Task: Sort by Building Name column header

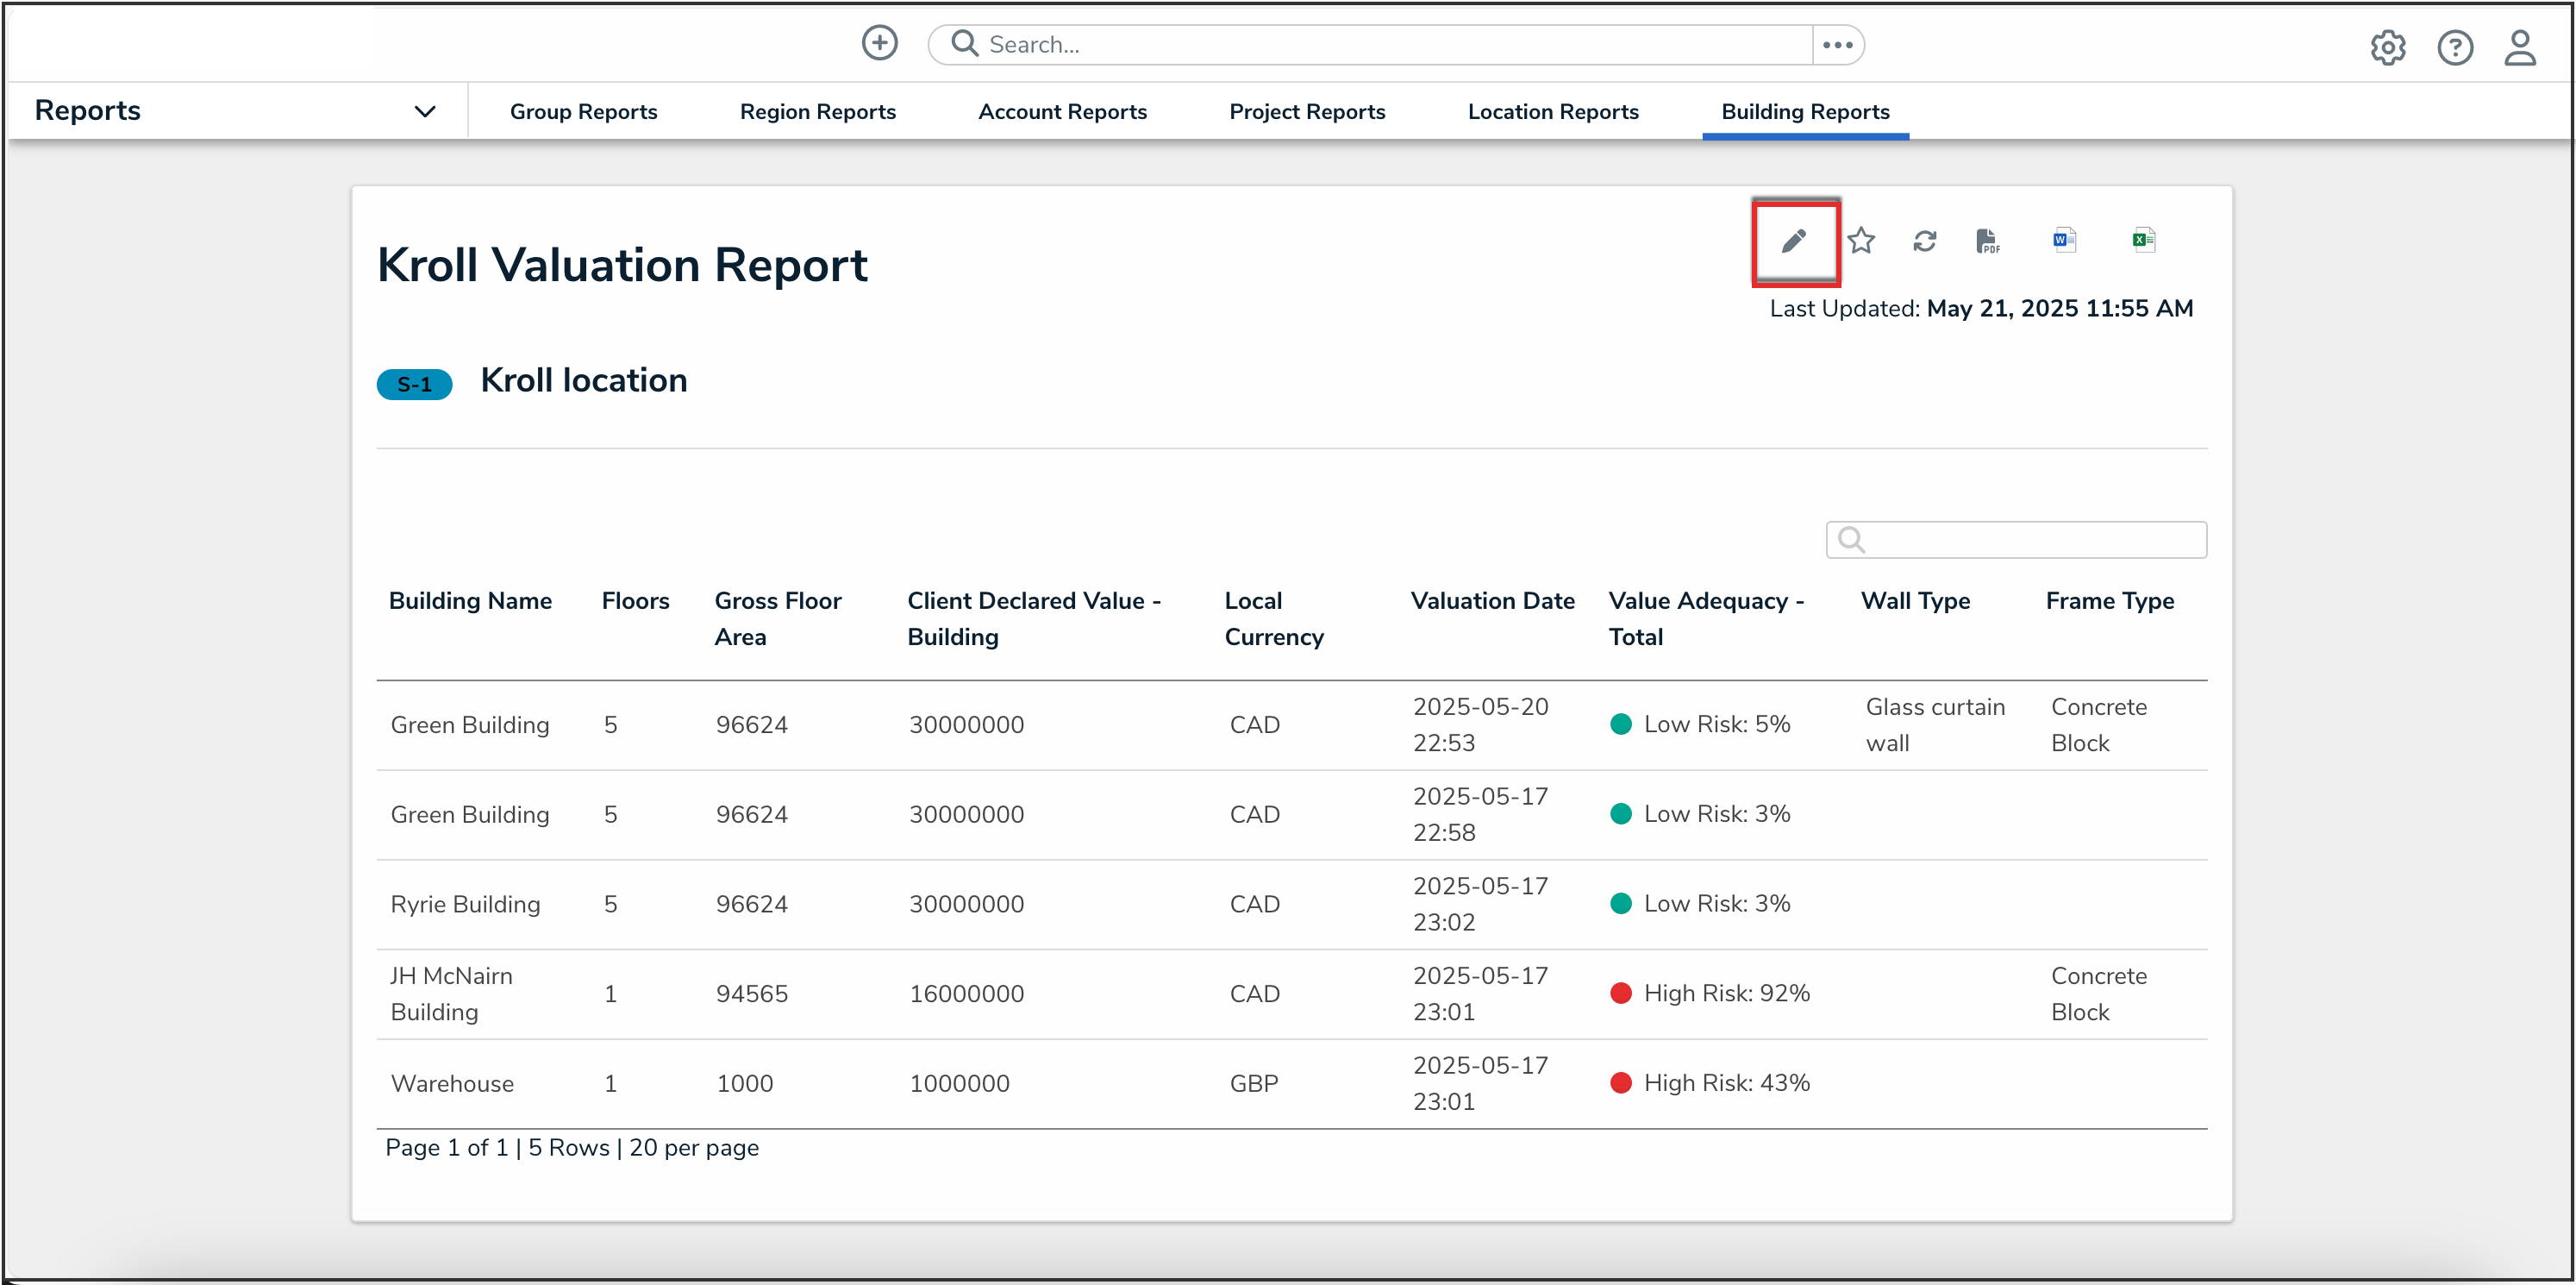Action: pos(470,601)
